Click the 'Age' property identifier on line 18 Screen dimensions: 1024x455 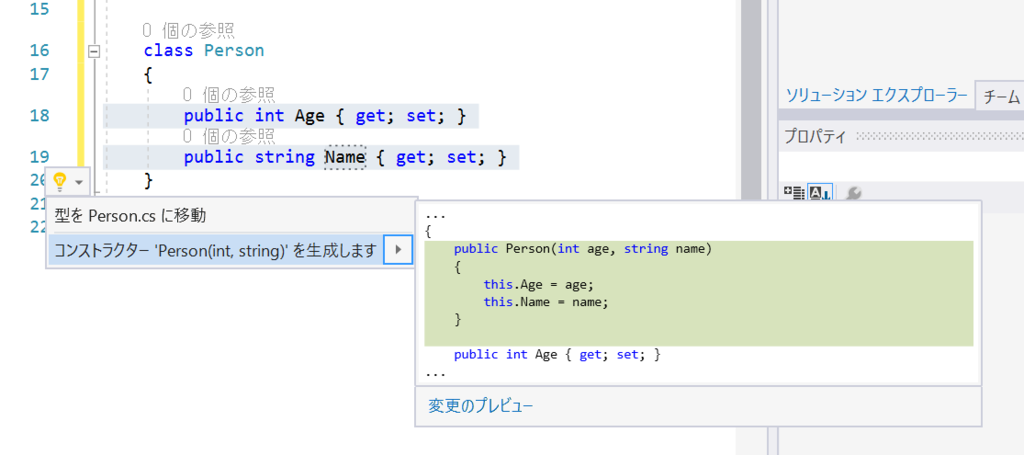pos(310,116)
